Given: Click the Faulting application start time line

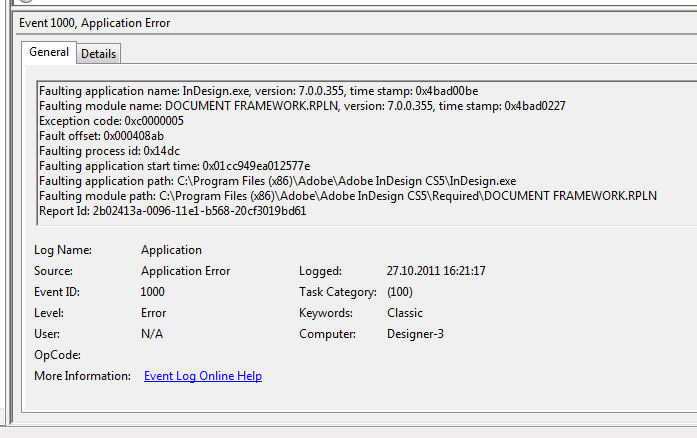Looking at the screenshot, I should coord(175,166).
